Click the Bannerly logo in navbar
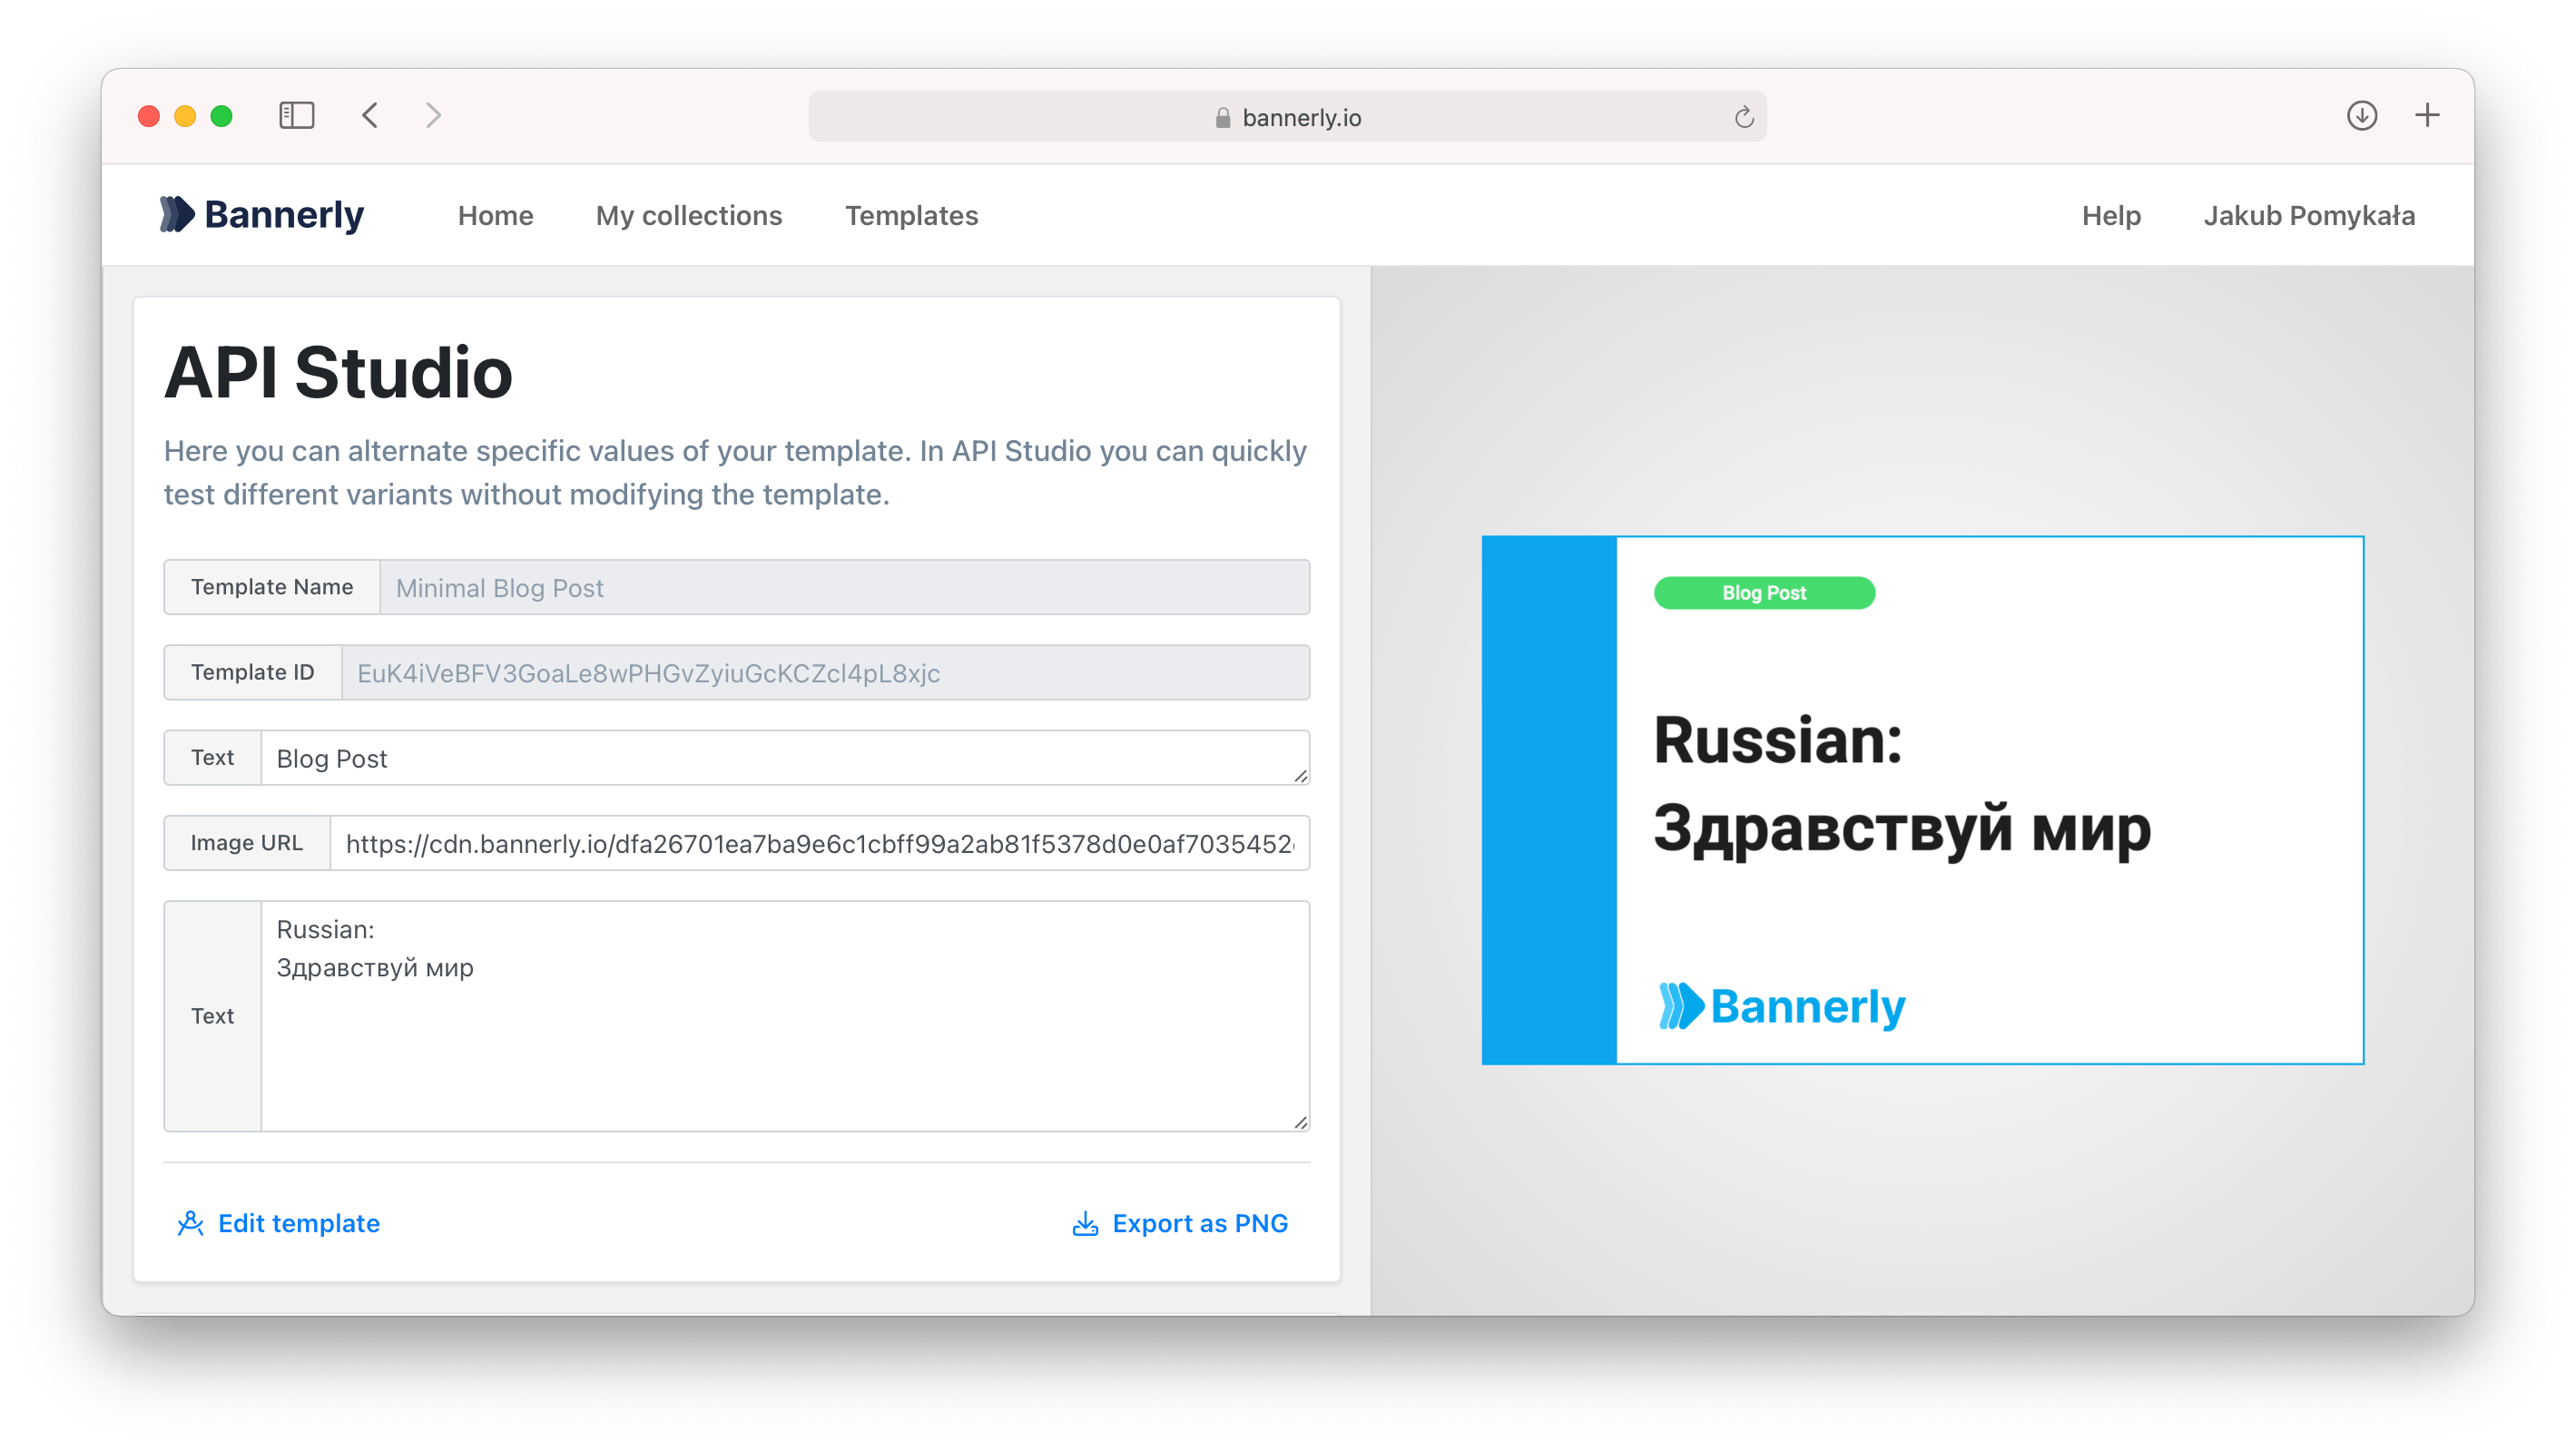Screen dimensions: 2576x1450 262,215
